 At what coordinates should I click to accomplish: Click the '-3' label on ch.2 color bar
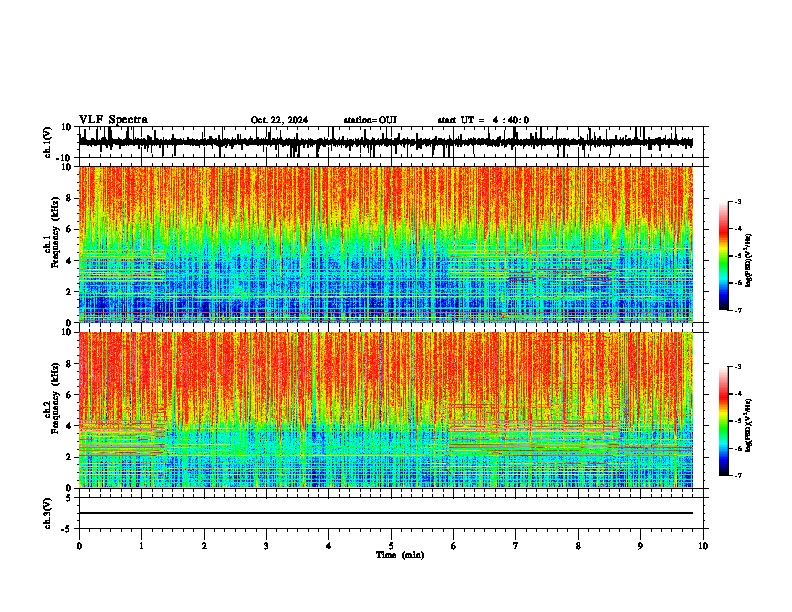tap(737, 367)
